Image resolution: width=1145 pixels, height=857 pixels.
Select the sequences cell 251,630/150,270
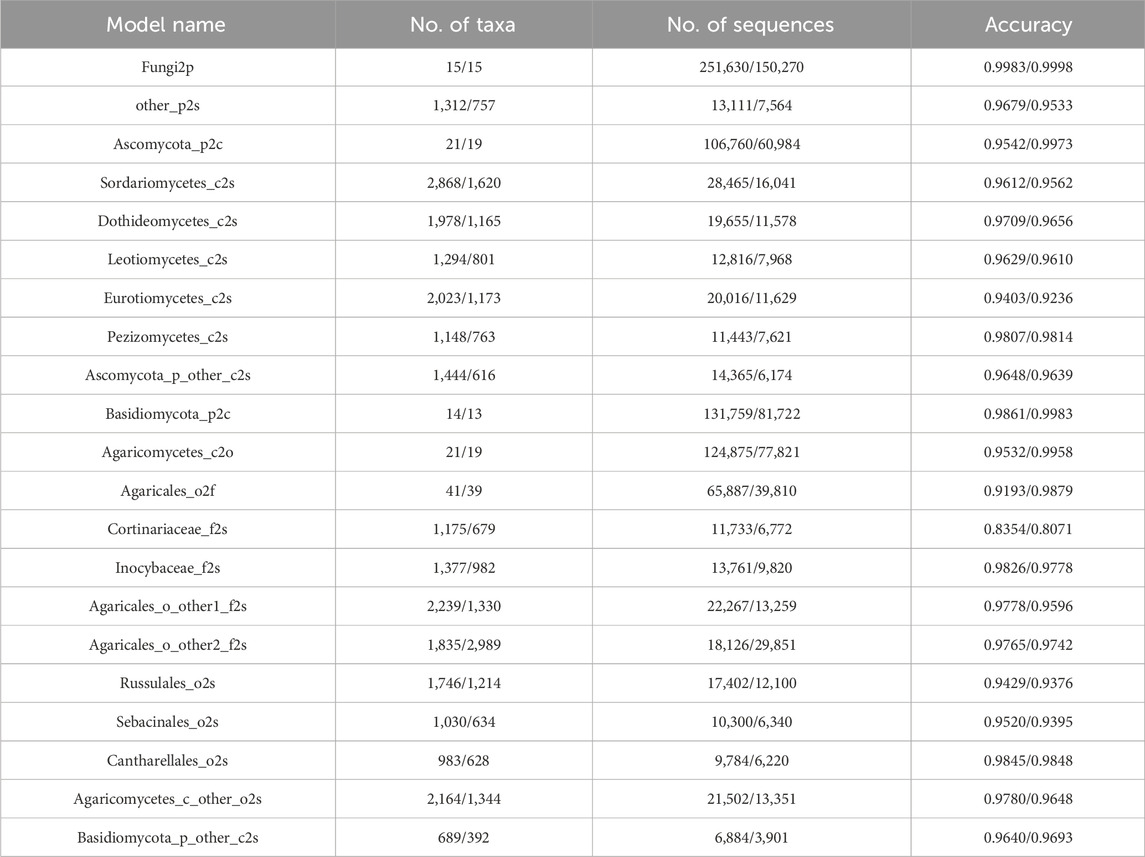[x=751, y=67]
